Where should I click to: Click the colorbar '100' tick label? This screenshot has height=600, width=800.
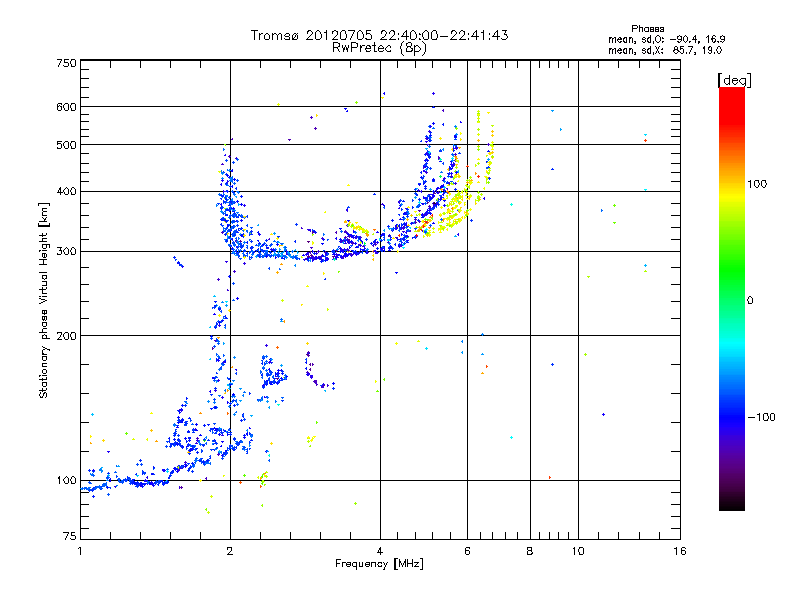tap(757, 184)
